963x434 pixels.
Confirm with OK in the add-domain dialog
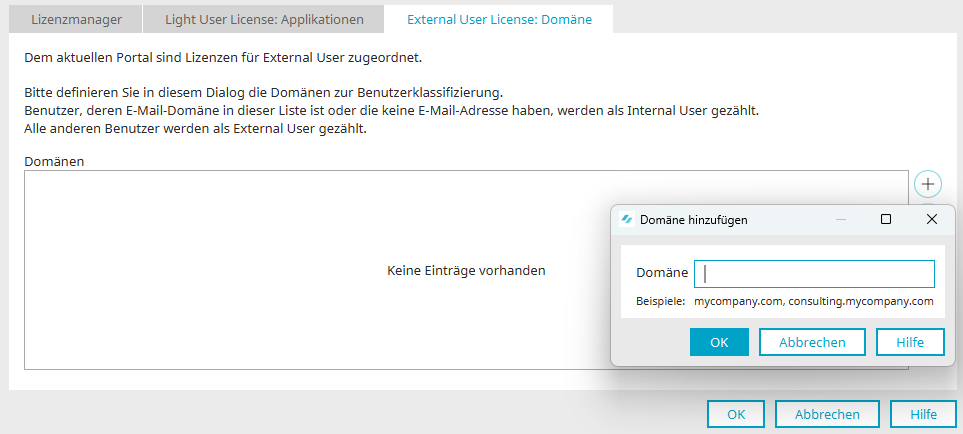[719, 342]
